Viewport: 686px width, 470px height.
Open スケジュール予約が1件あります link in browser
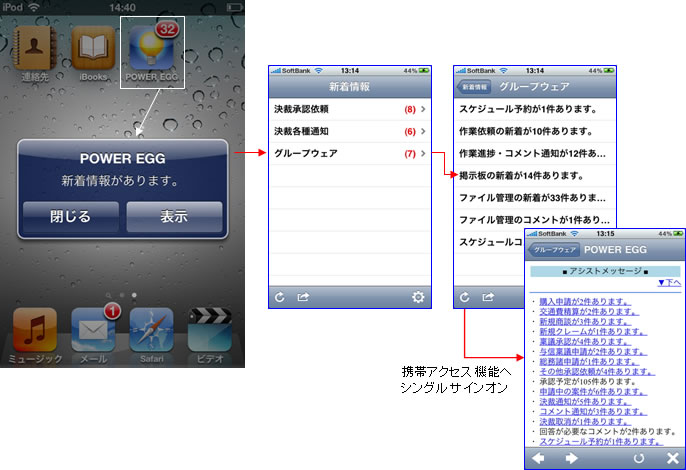601,442
